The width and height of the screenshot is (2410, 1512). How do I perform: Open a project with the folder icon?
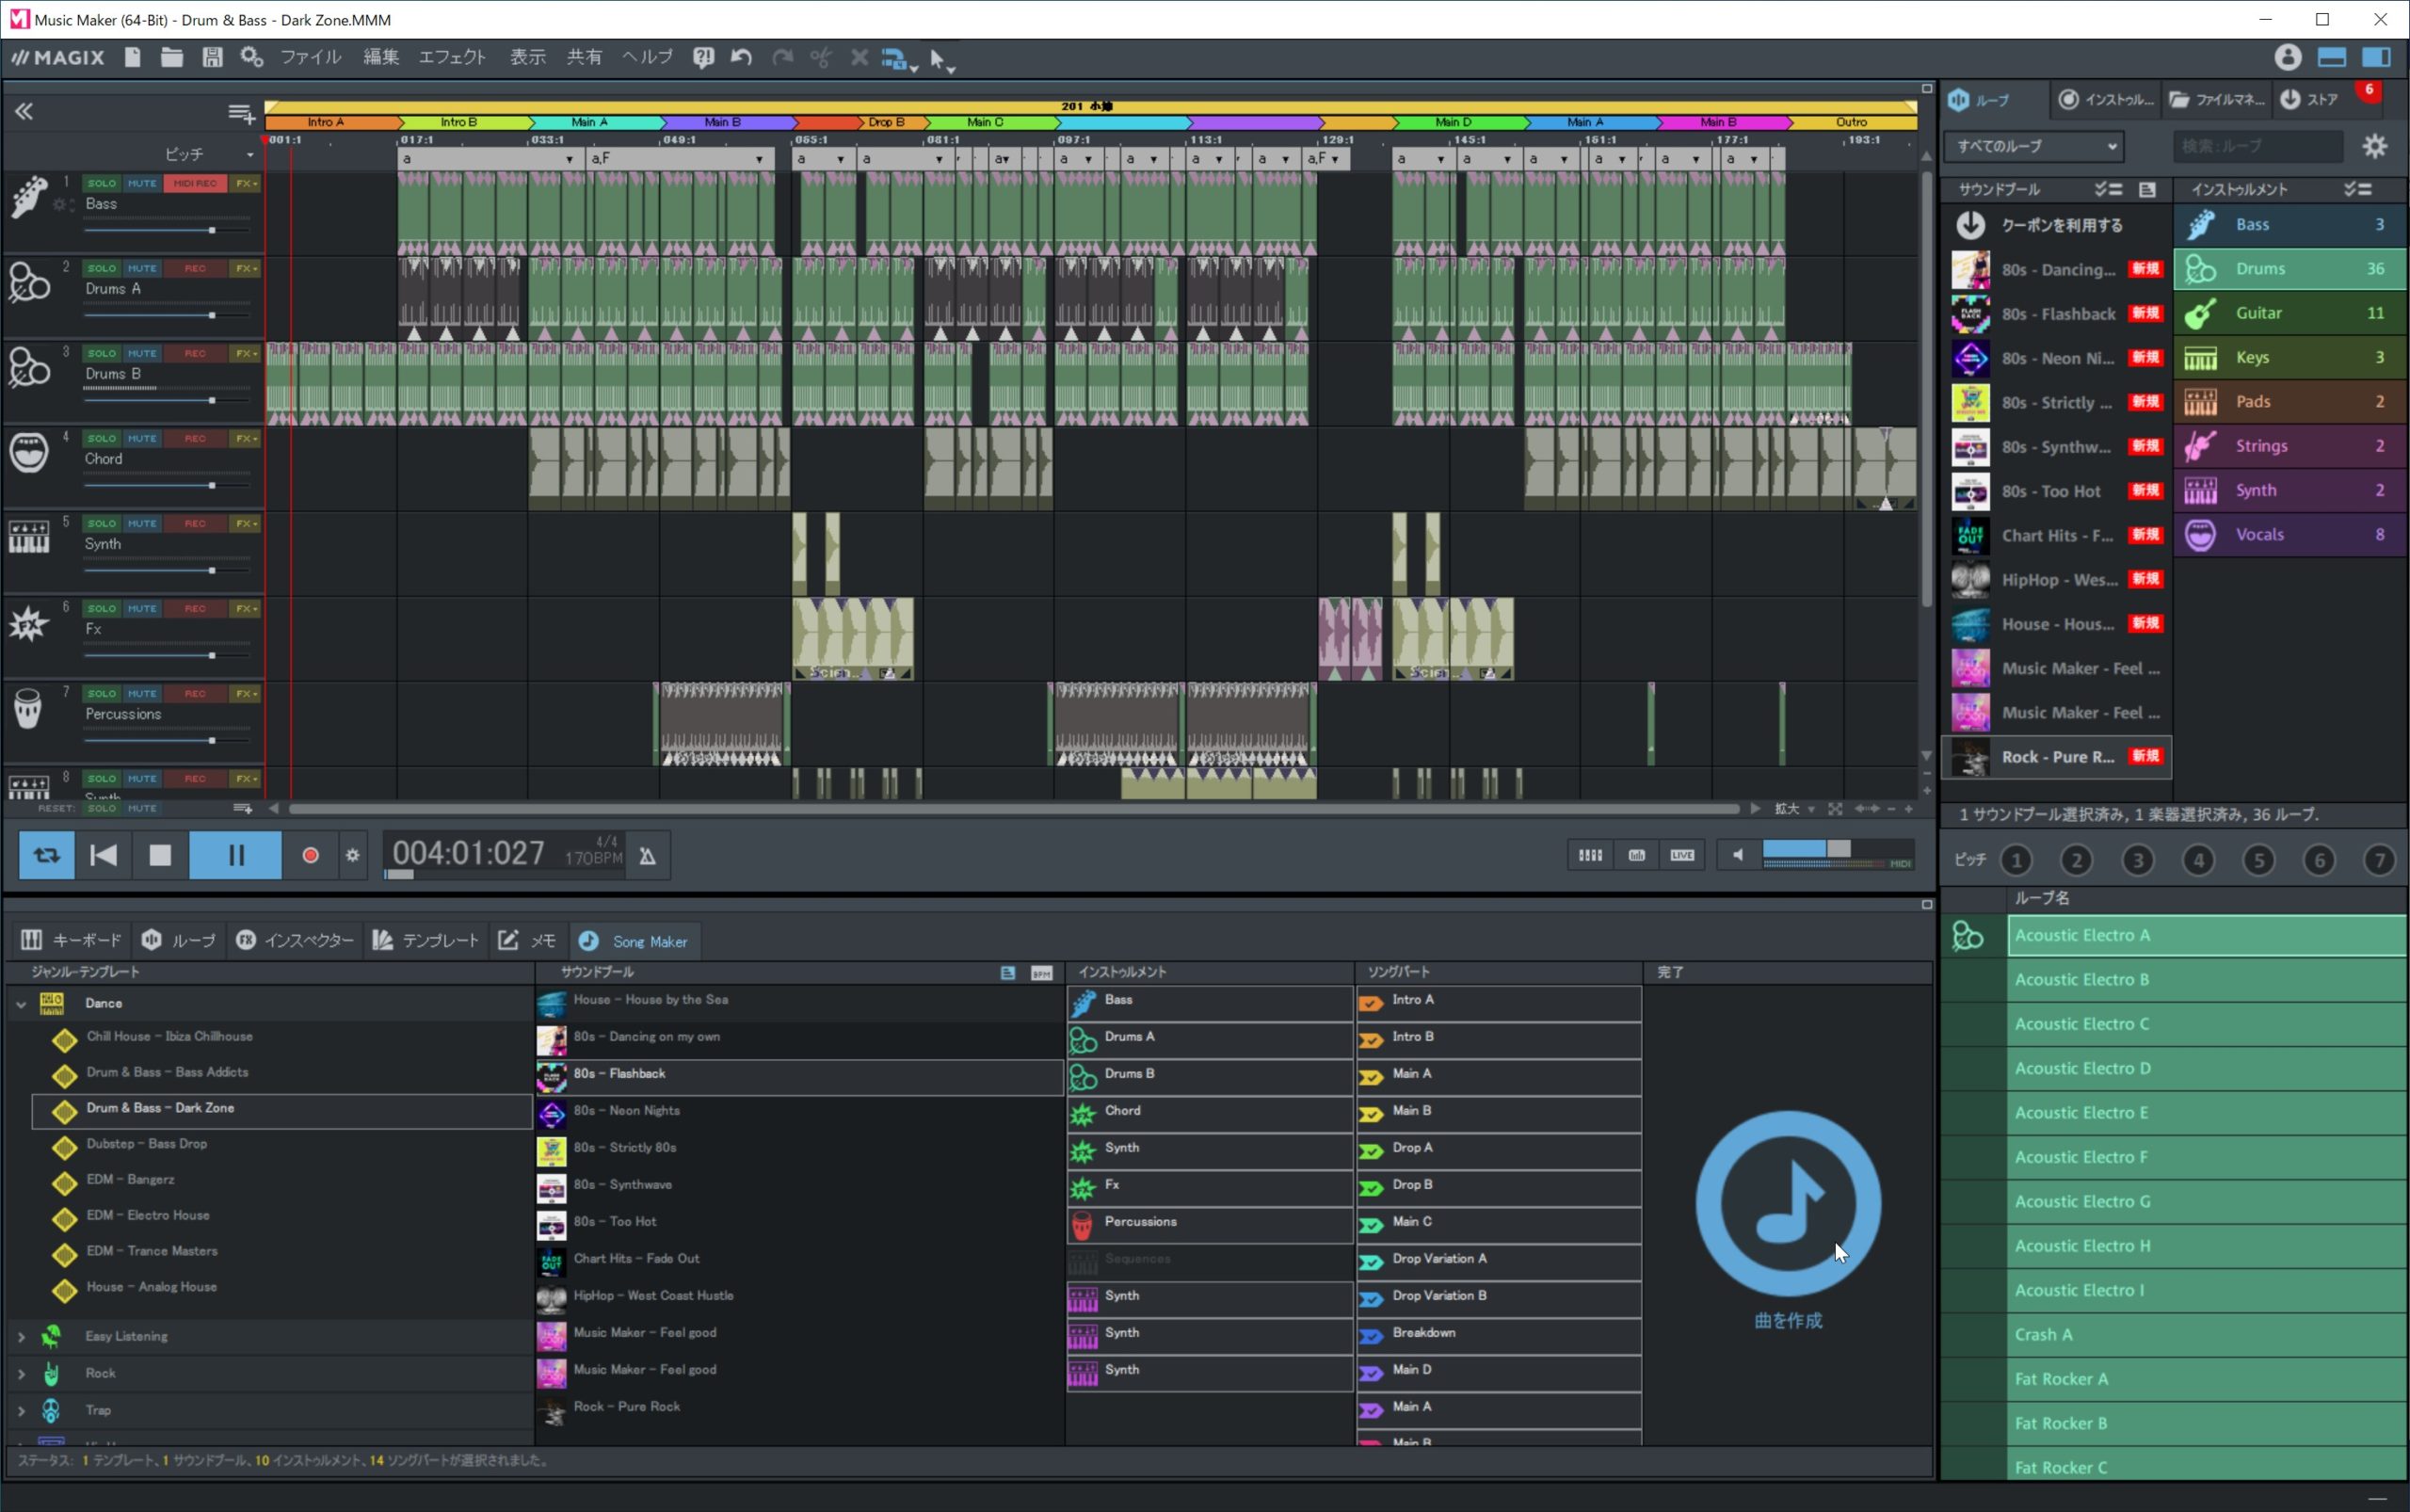(171, 57)
